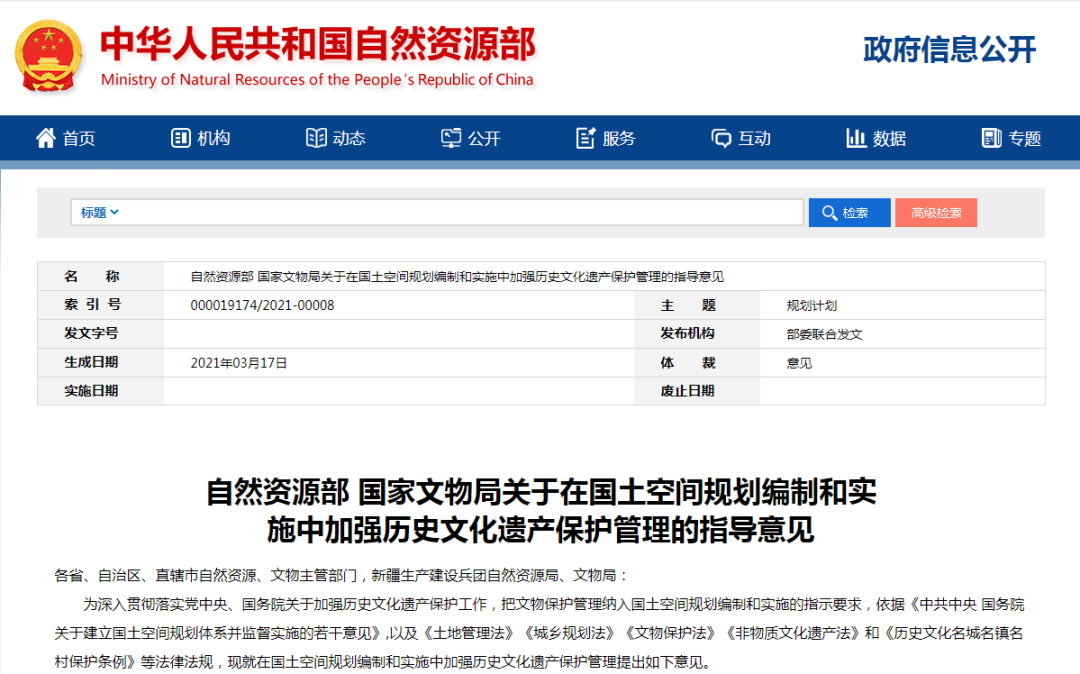Viewport: 1080px width, 674px height.
Task: Click paragraph text starting 为深入贯彻落实党中央
Action: point(539,633)
